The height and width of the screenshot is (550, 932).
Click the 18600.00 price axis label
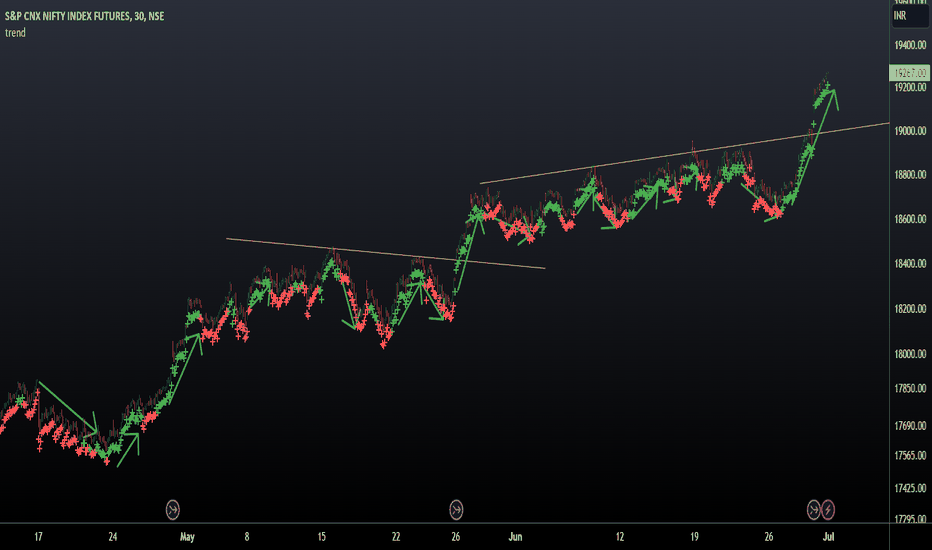click(x=910, y=219)
